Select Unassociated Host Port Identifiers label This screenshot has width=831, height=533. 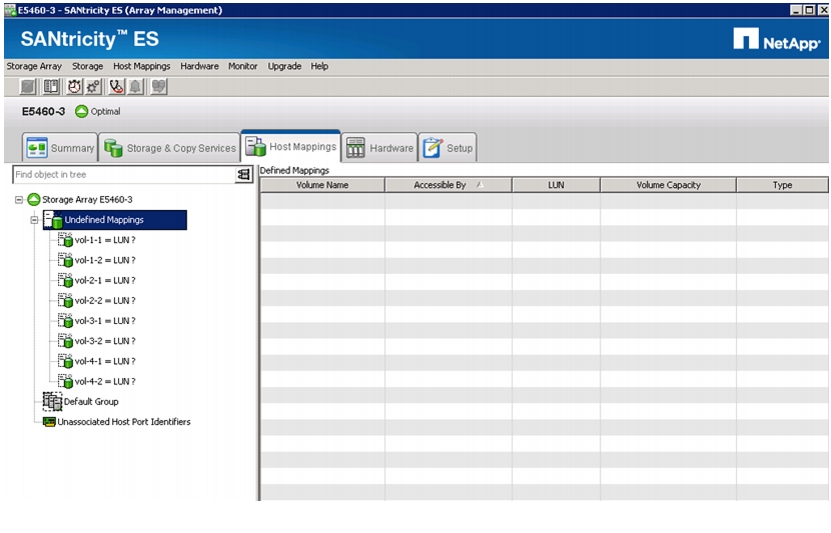coord(124,422)
